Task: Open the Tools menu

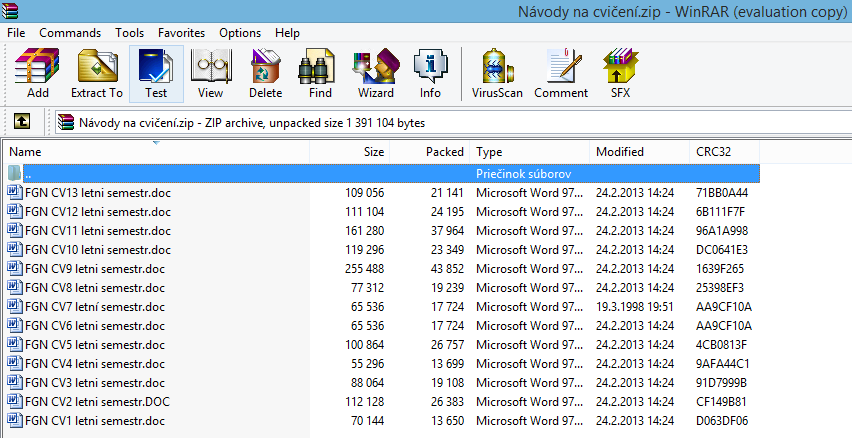Action: pos(129,33)
